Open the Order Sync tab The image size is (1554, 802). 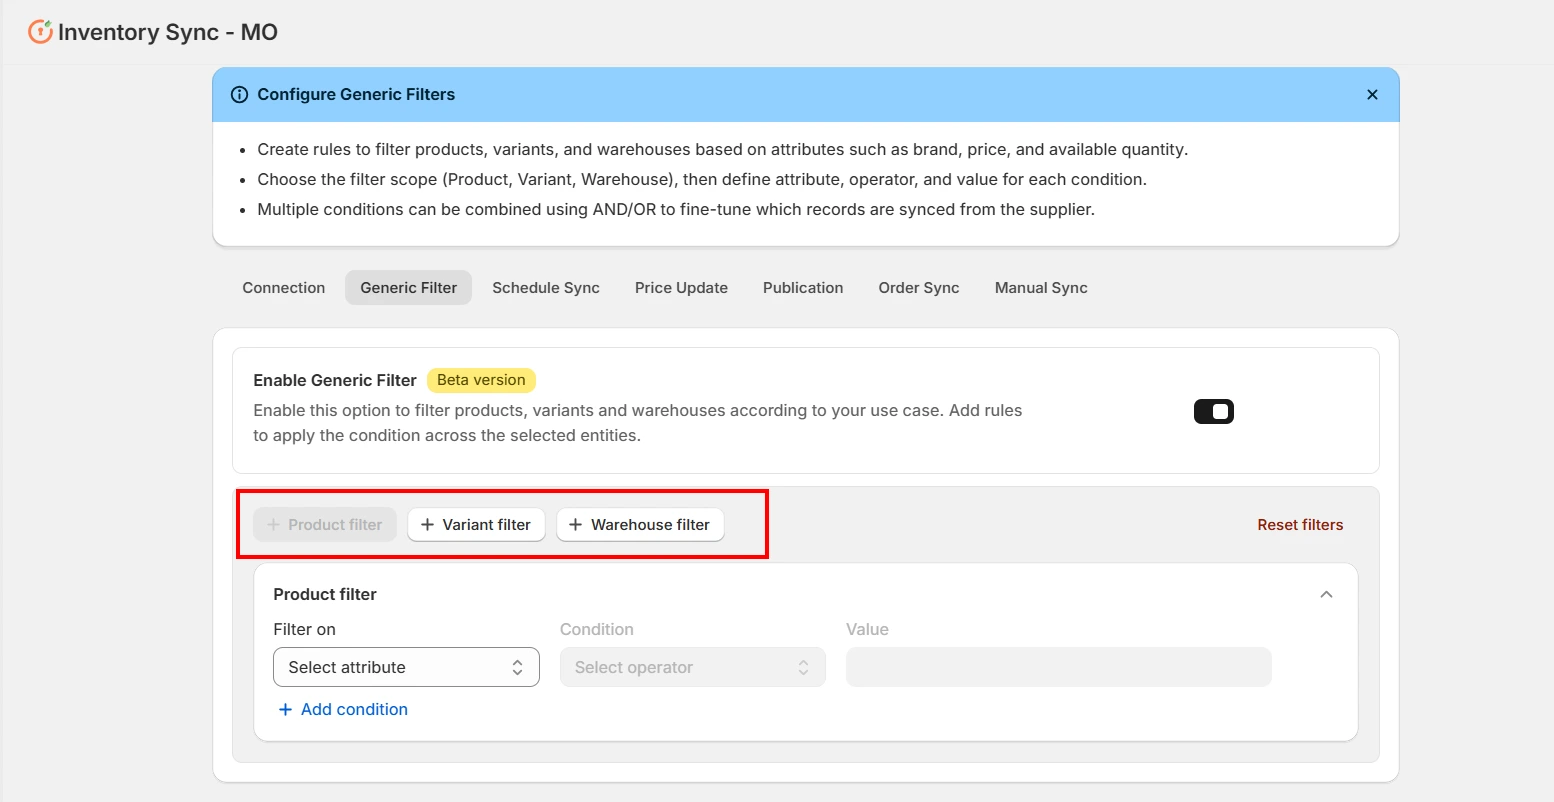[918, 288]
